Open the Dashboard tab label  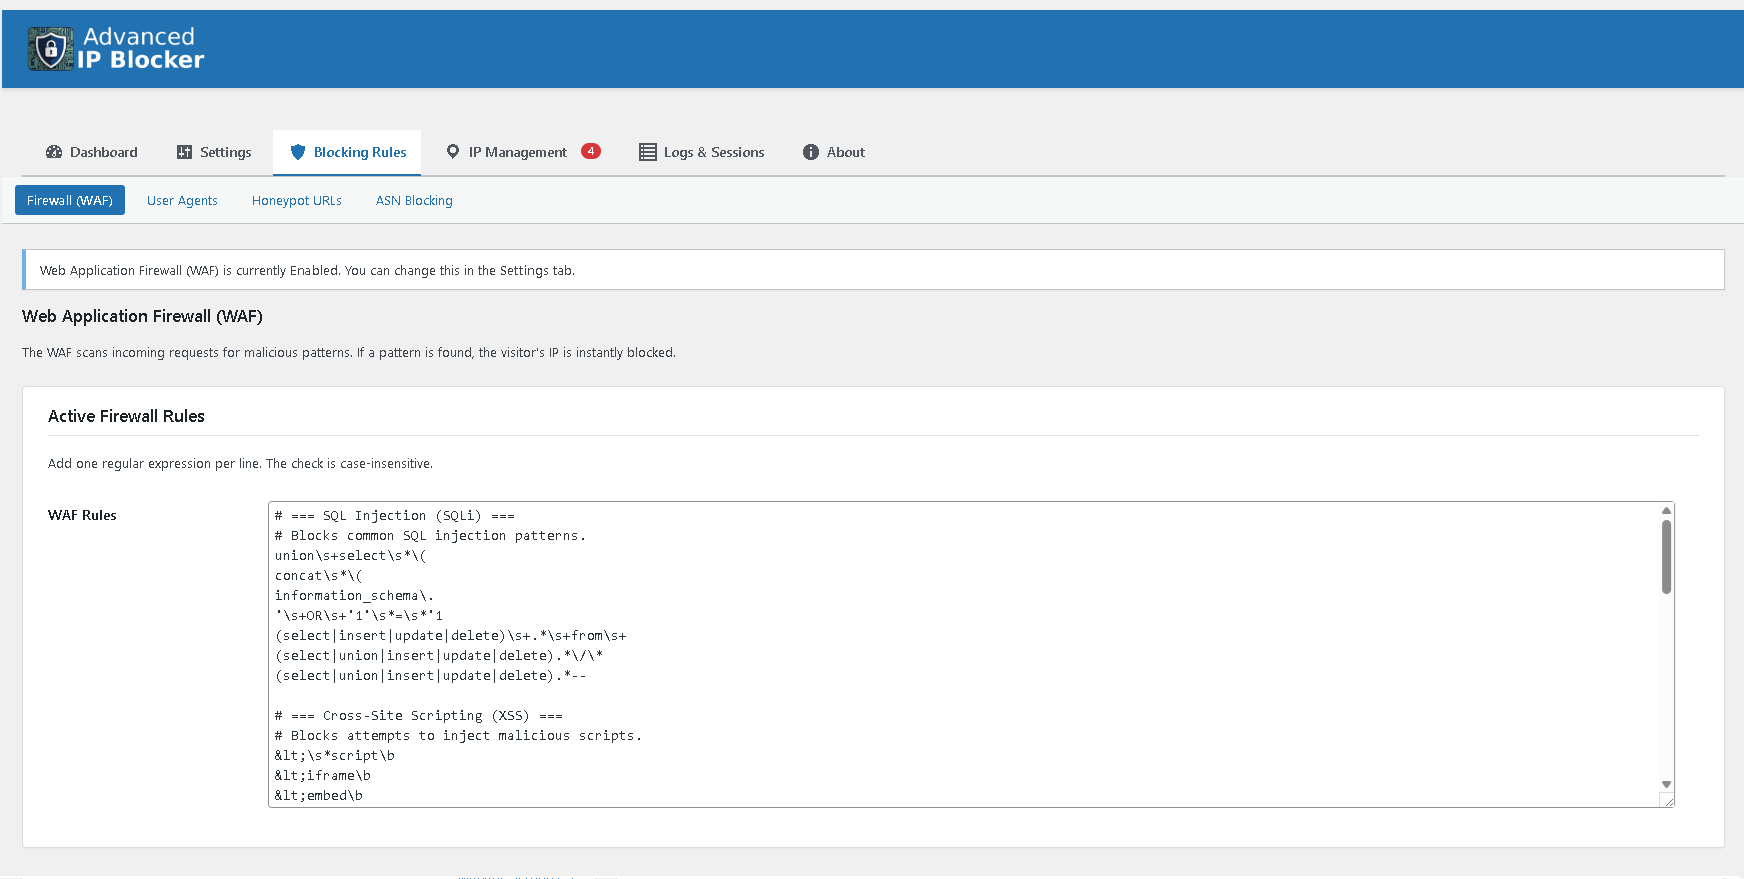[104, 153]
